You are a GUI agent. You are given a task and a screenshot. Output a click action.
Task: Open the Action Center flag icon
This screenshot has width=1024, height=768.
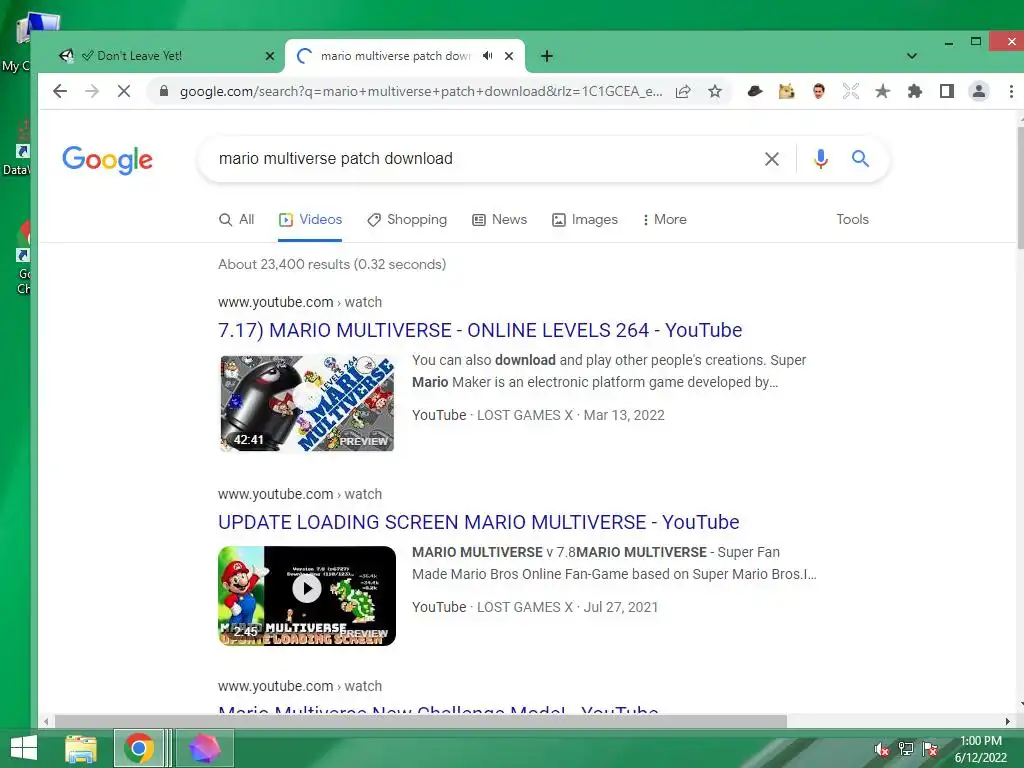[x=930, y=749]
